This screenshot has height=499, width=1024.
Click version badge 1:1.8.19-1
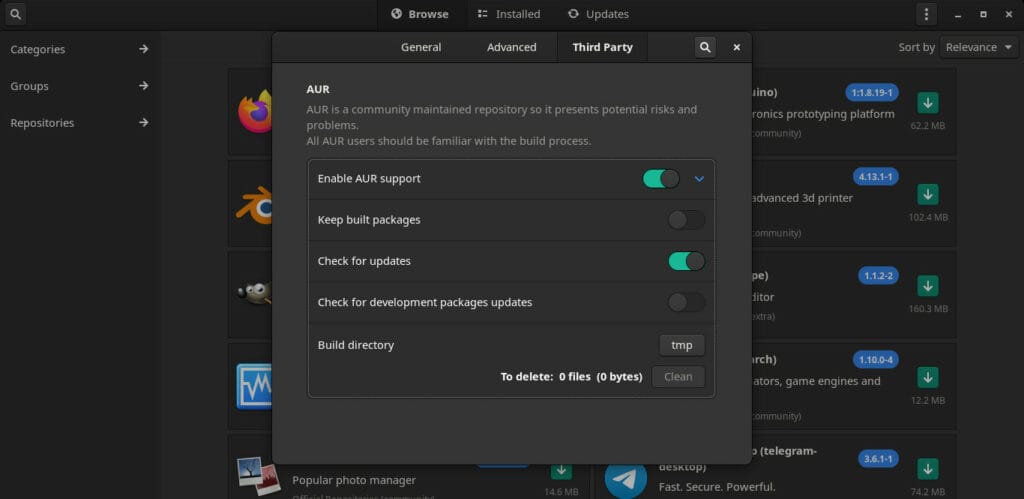(x=872, y=93)
